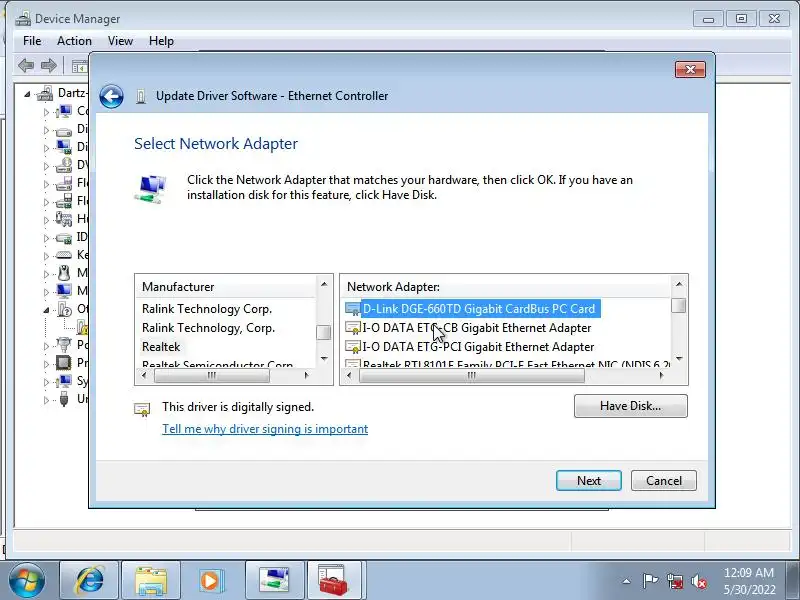Open the Action menu in Device Manager
This screenshot has height=600, width=800.
74,41
